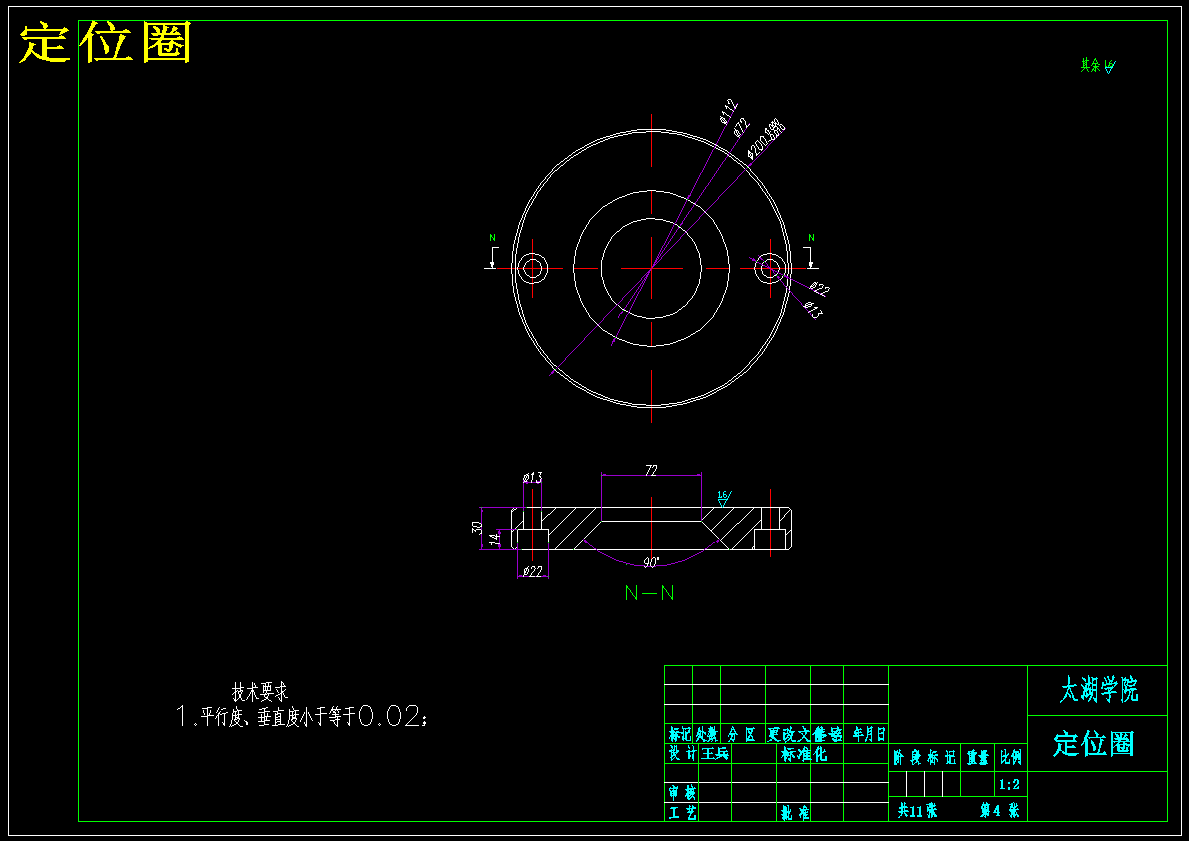1189x841 pixels.
Task: Select the right N section marker
Action: tap(811, 238)
